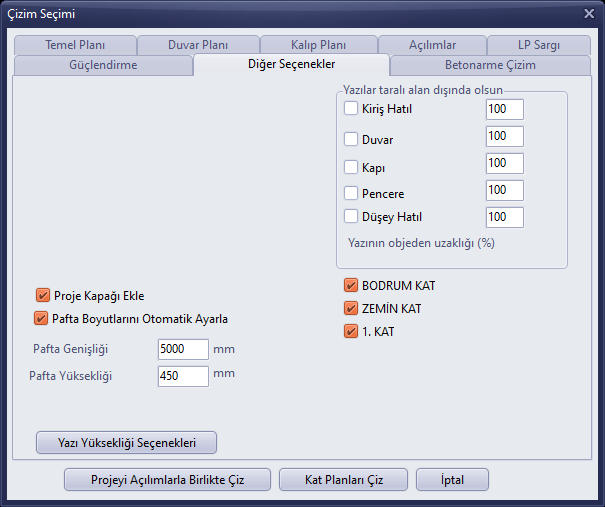Click the Düşey Hatıl distance input
Viewport: 605px width, 507px height.
pyautogui.click(x=505, y=218)
